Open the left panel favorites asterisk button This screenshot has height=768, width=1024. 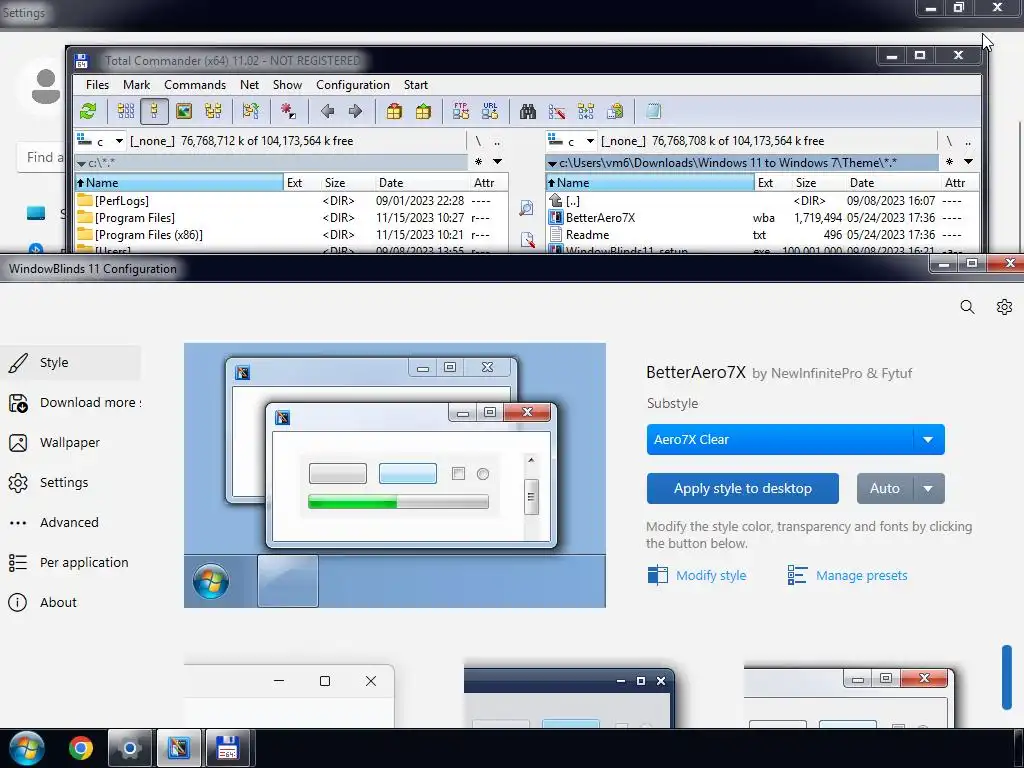[x=479, y=162]
